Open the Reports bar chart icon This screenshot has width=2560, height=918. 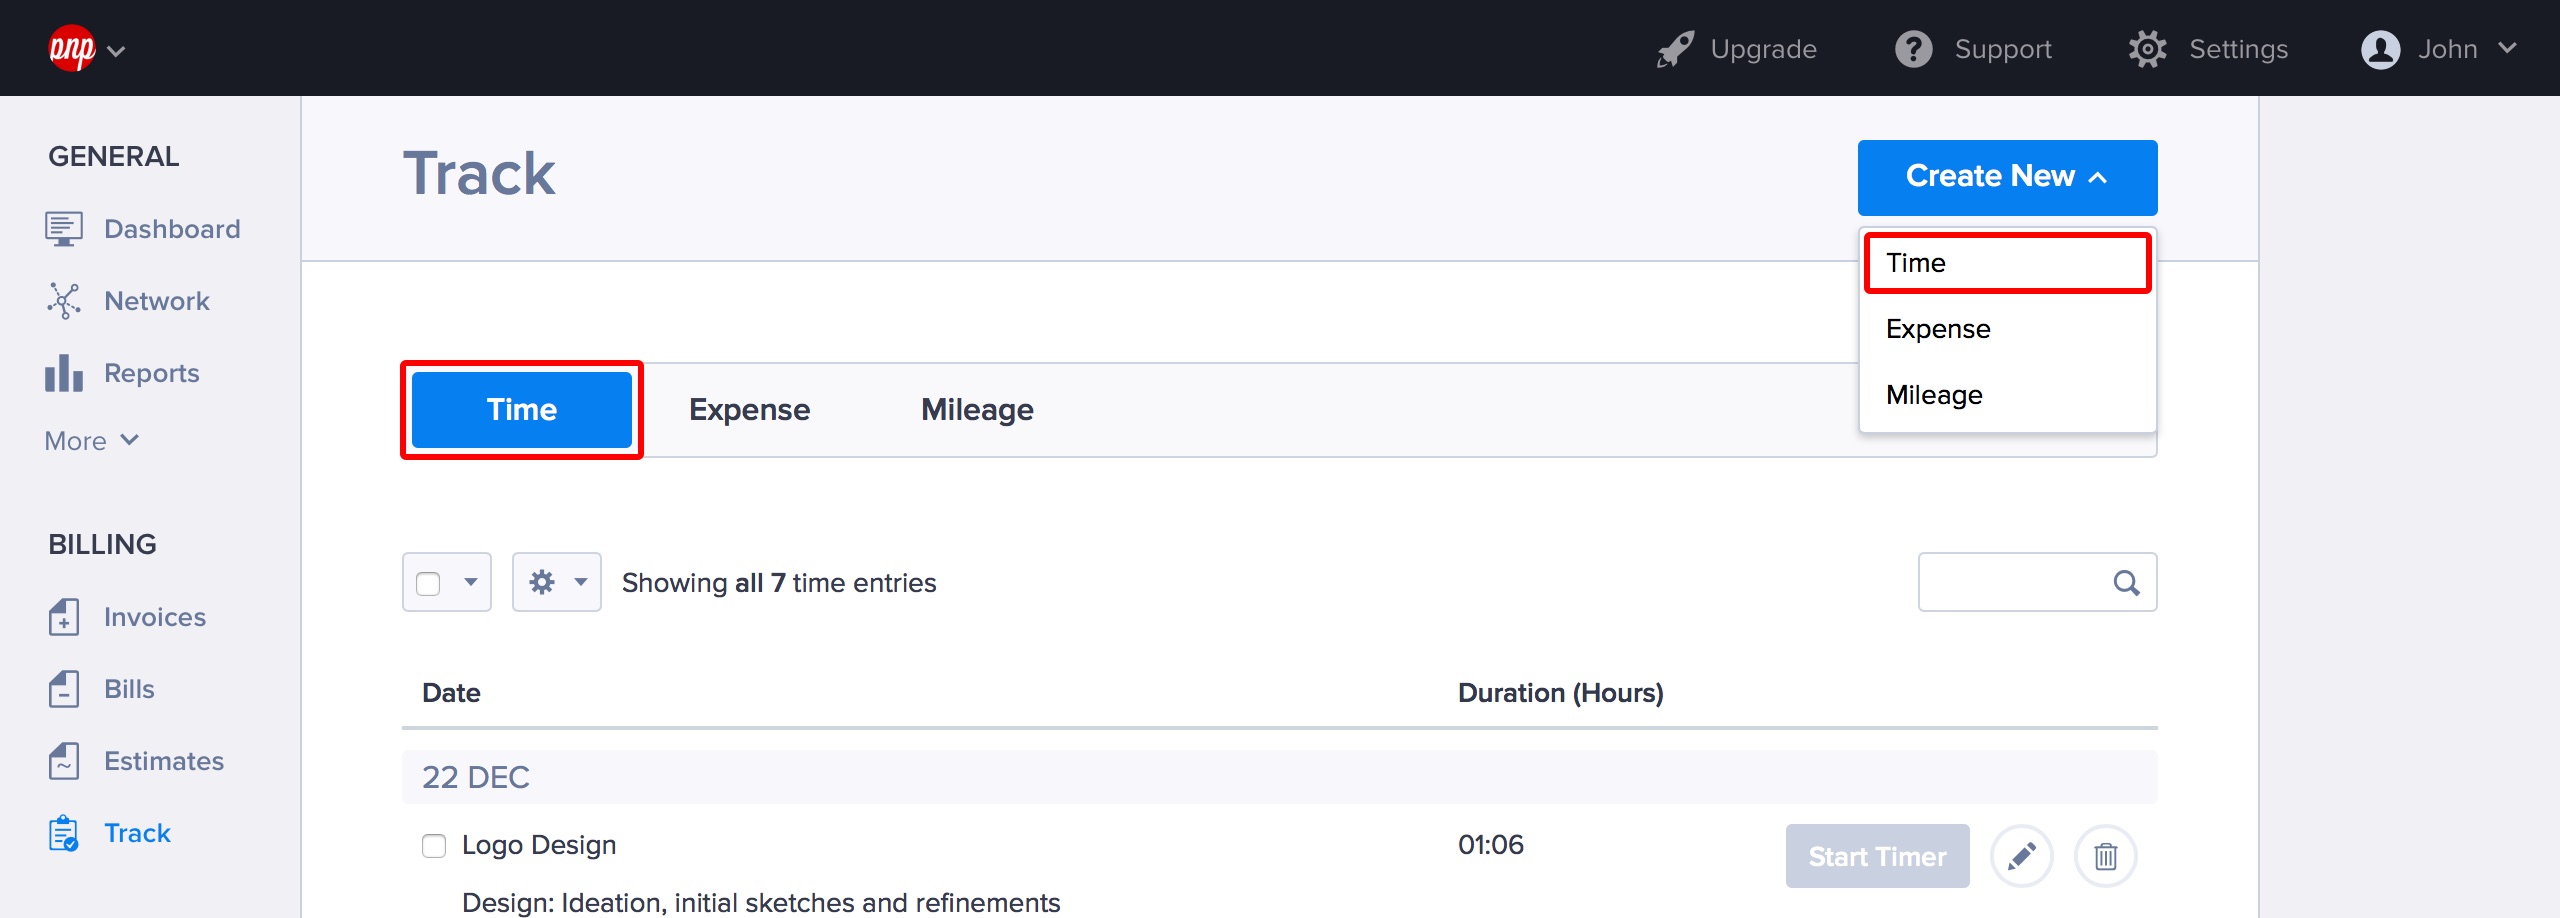click(x=64, y=373)
